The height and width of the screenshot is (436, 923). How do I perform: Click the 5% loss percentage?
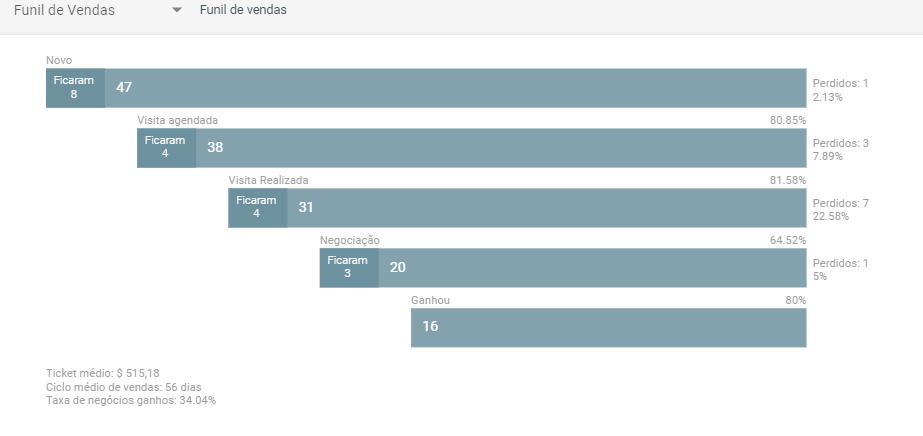(820, 277)
